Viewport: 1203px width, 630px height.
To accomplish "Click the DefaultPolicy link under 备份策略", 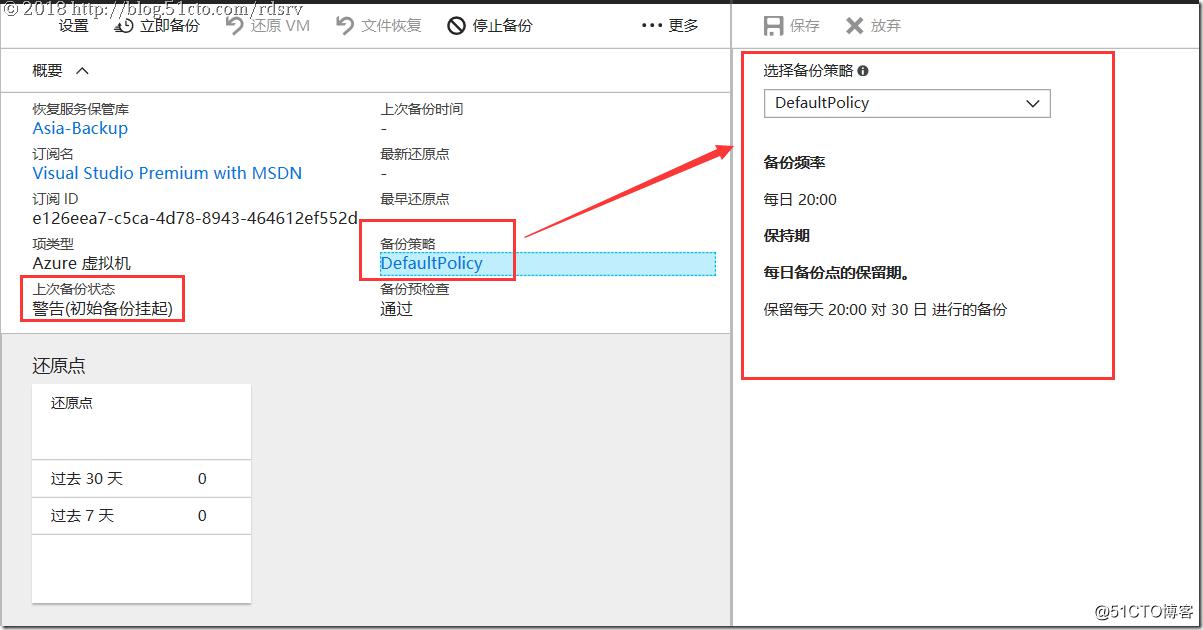I will (431, 263).
